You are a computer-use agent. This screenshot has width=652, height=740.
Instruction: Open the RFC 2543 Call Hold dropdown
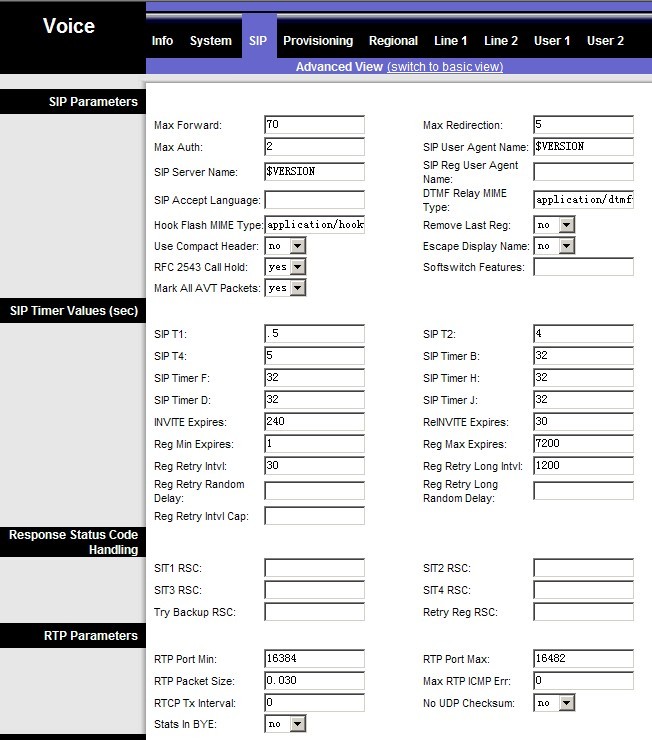[285, 267]
